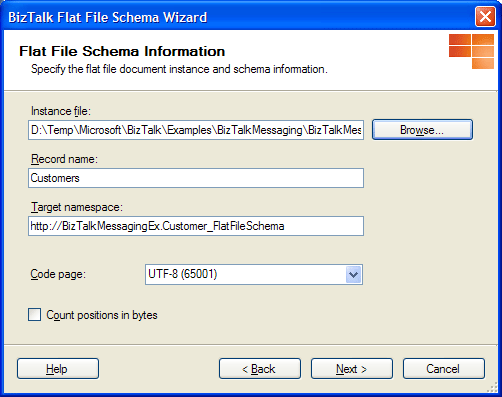The height and width of the screenshot is (397, 502).
Task: Click the 'Count positions in bytes' label text
Action: 102,315
